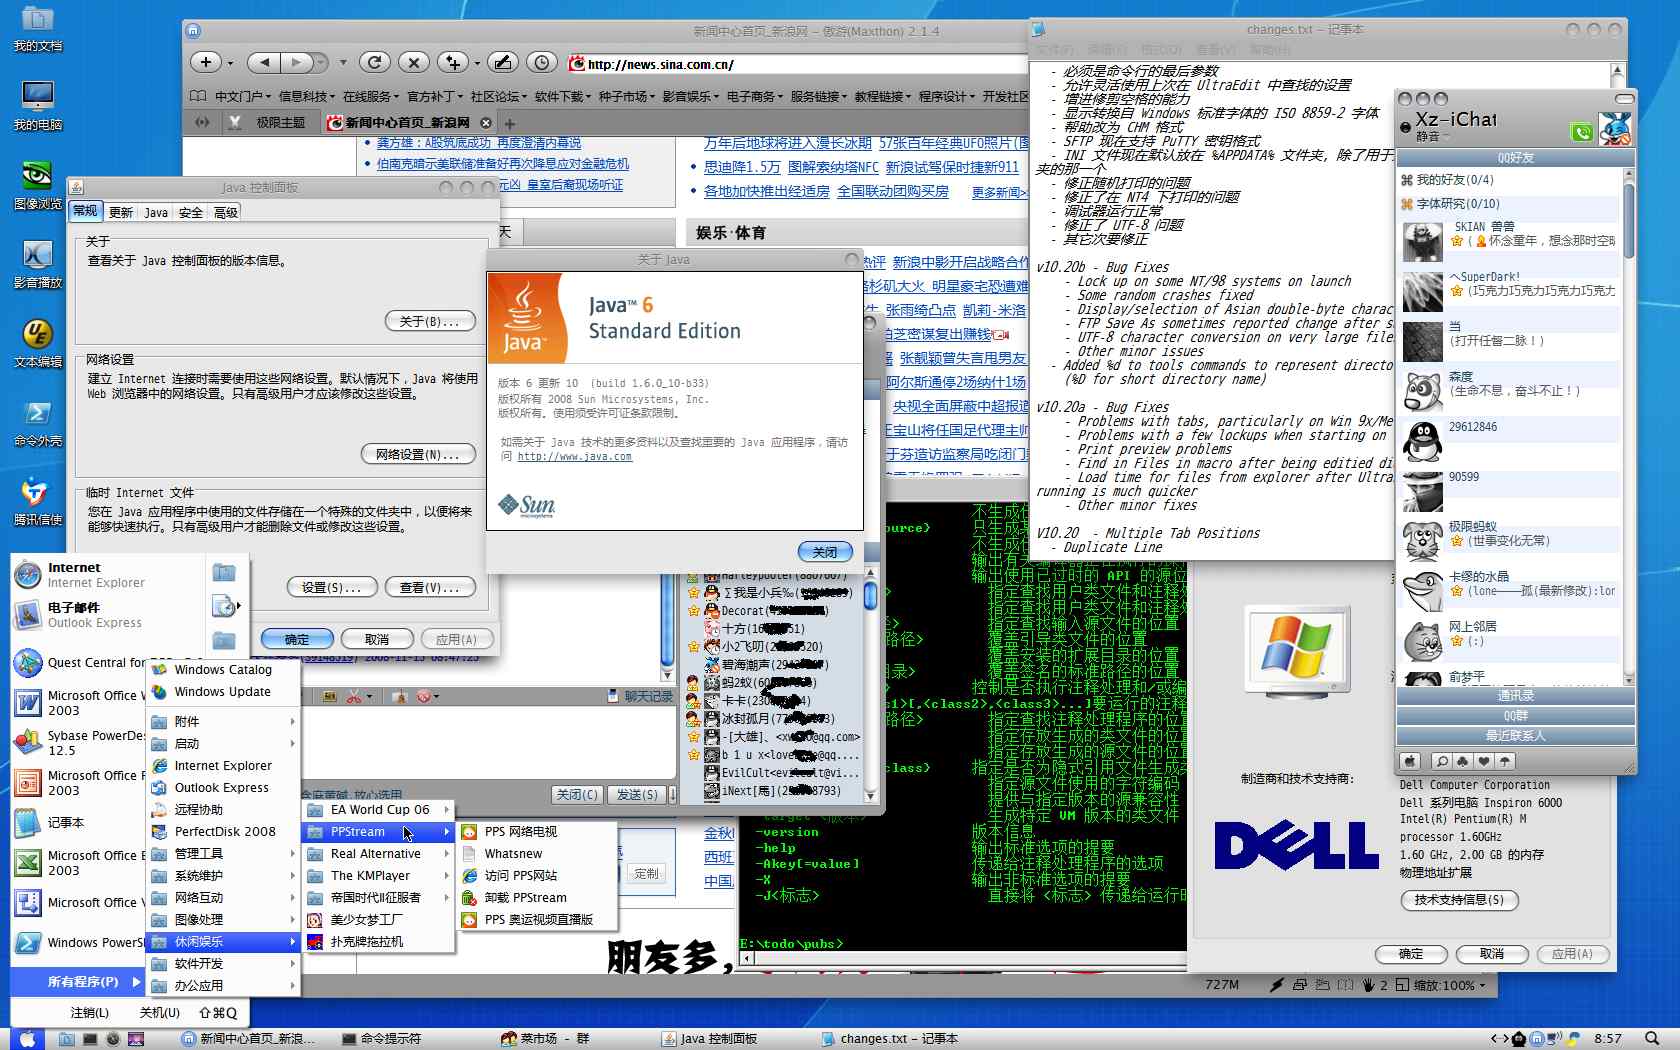The width and height of the screenshot is (1680, 1050).
Task: Open 命令外壳 PowerShell desktop icon
Action: point(38,422)
